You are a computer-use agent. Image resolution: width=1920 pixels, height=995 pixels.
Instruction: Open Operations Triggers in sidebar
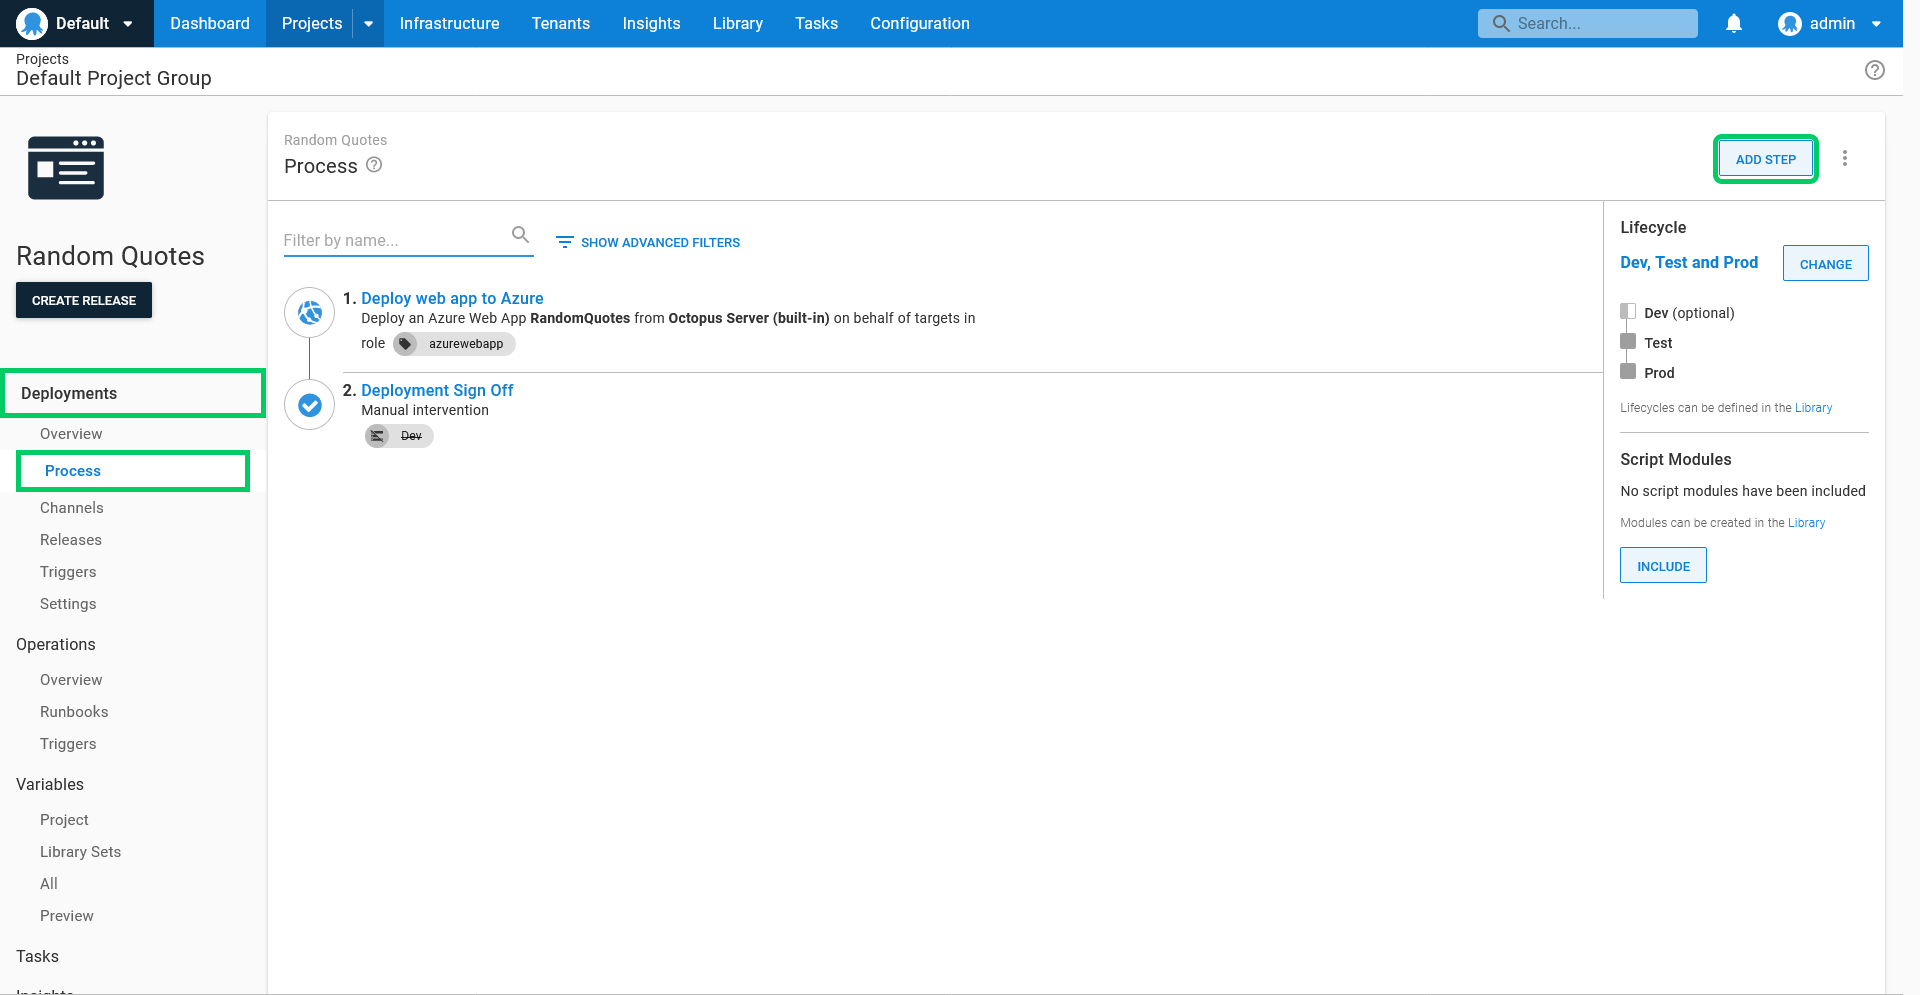click(x=68, y=744)
